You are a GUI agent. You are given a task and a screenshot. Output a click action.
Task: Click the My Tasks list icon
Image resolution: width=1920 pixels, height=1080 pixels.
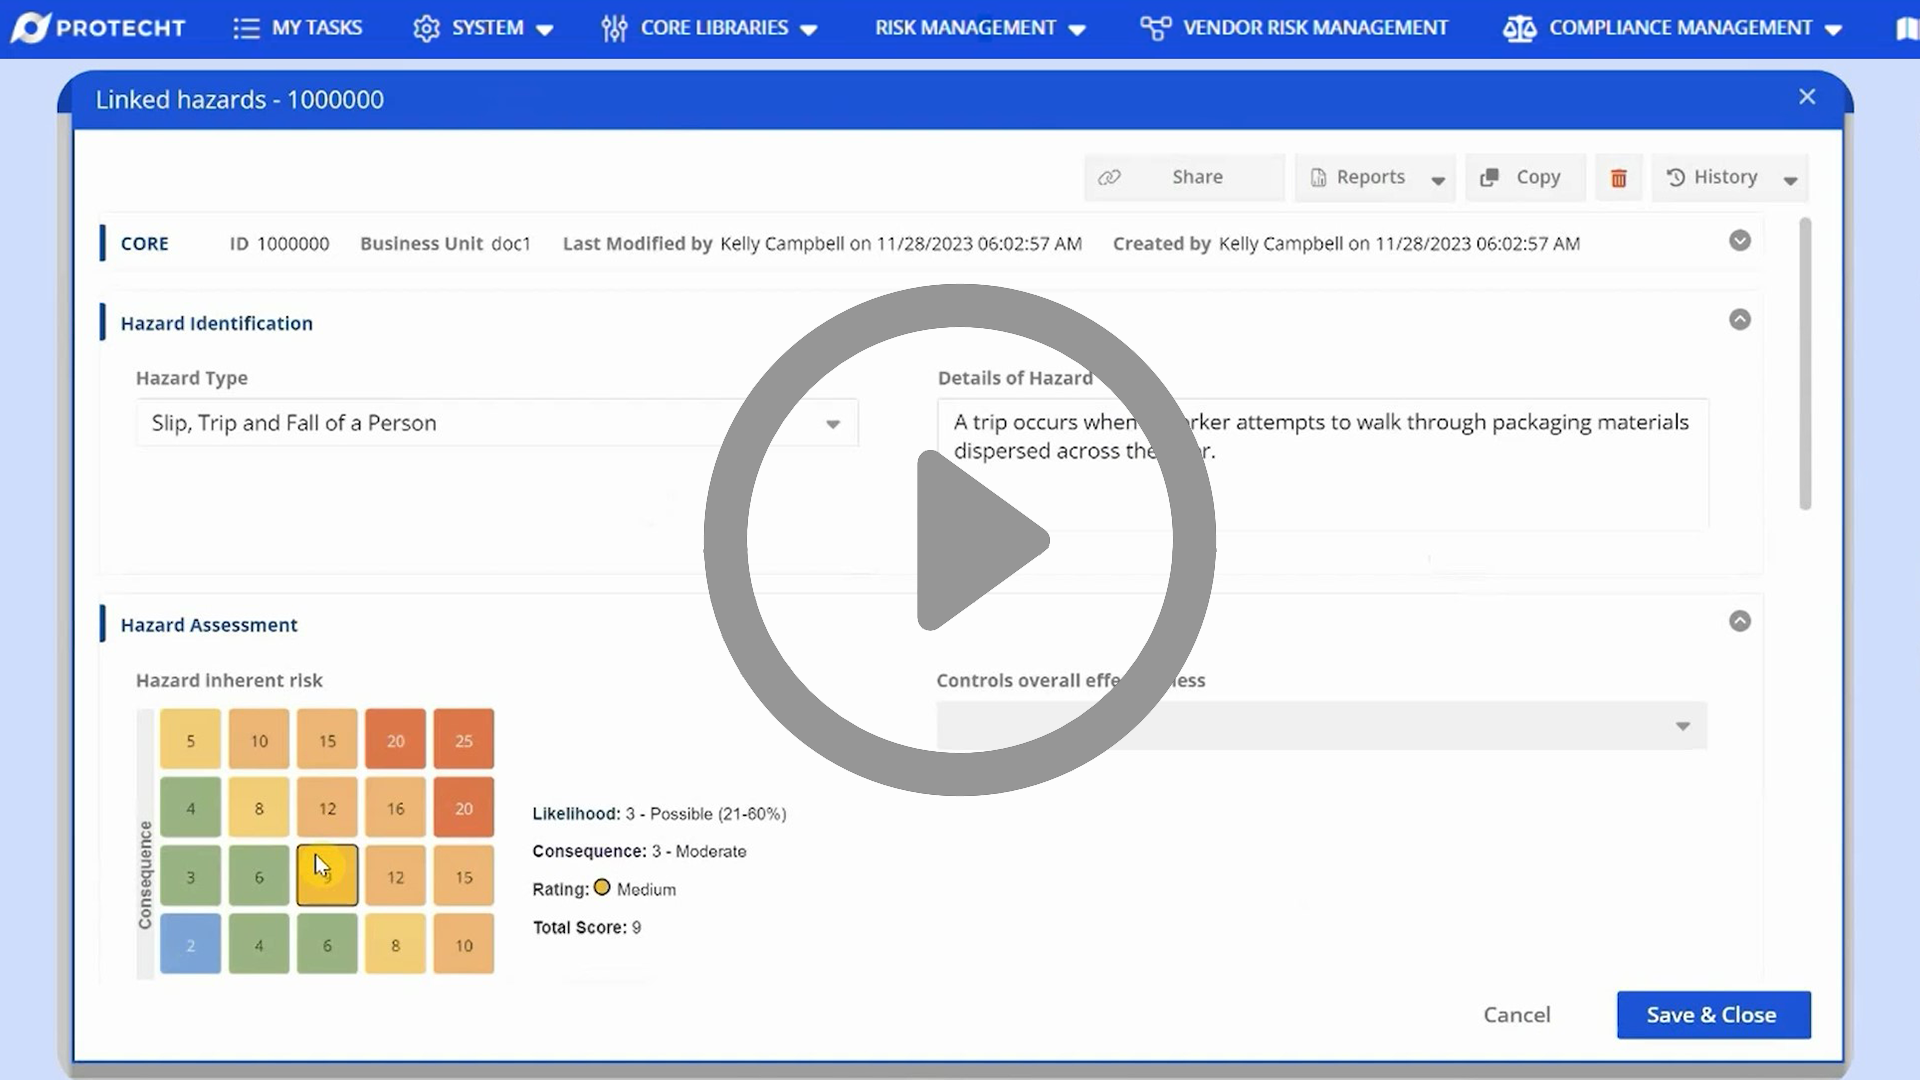point(246,28)
